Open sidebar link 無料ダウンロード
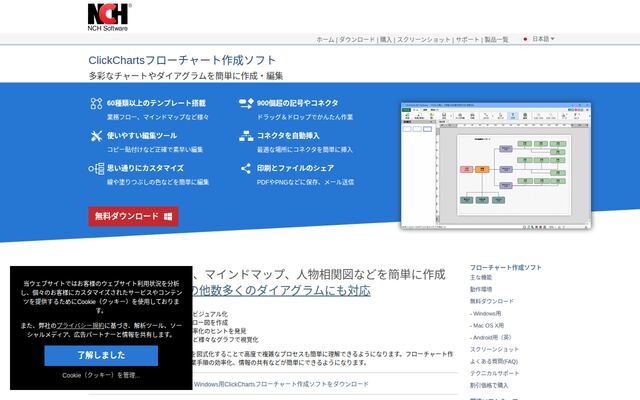 coord(492,301)
